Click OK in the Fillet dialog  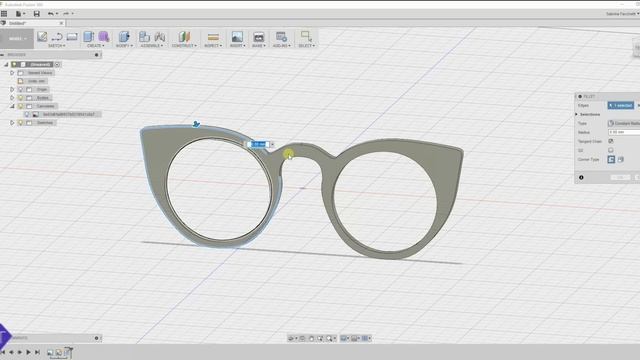[x=620, y=178]
